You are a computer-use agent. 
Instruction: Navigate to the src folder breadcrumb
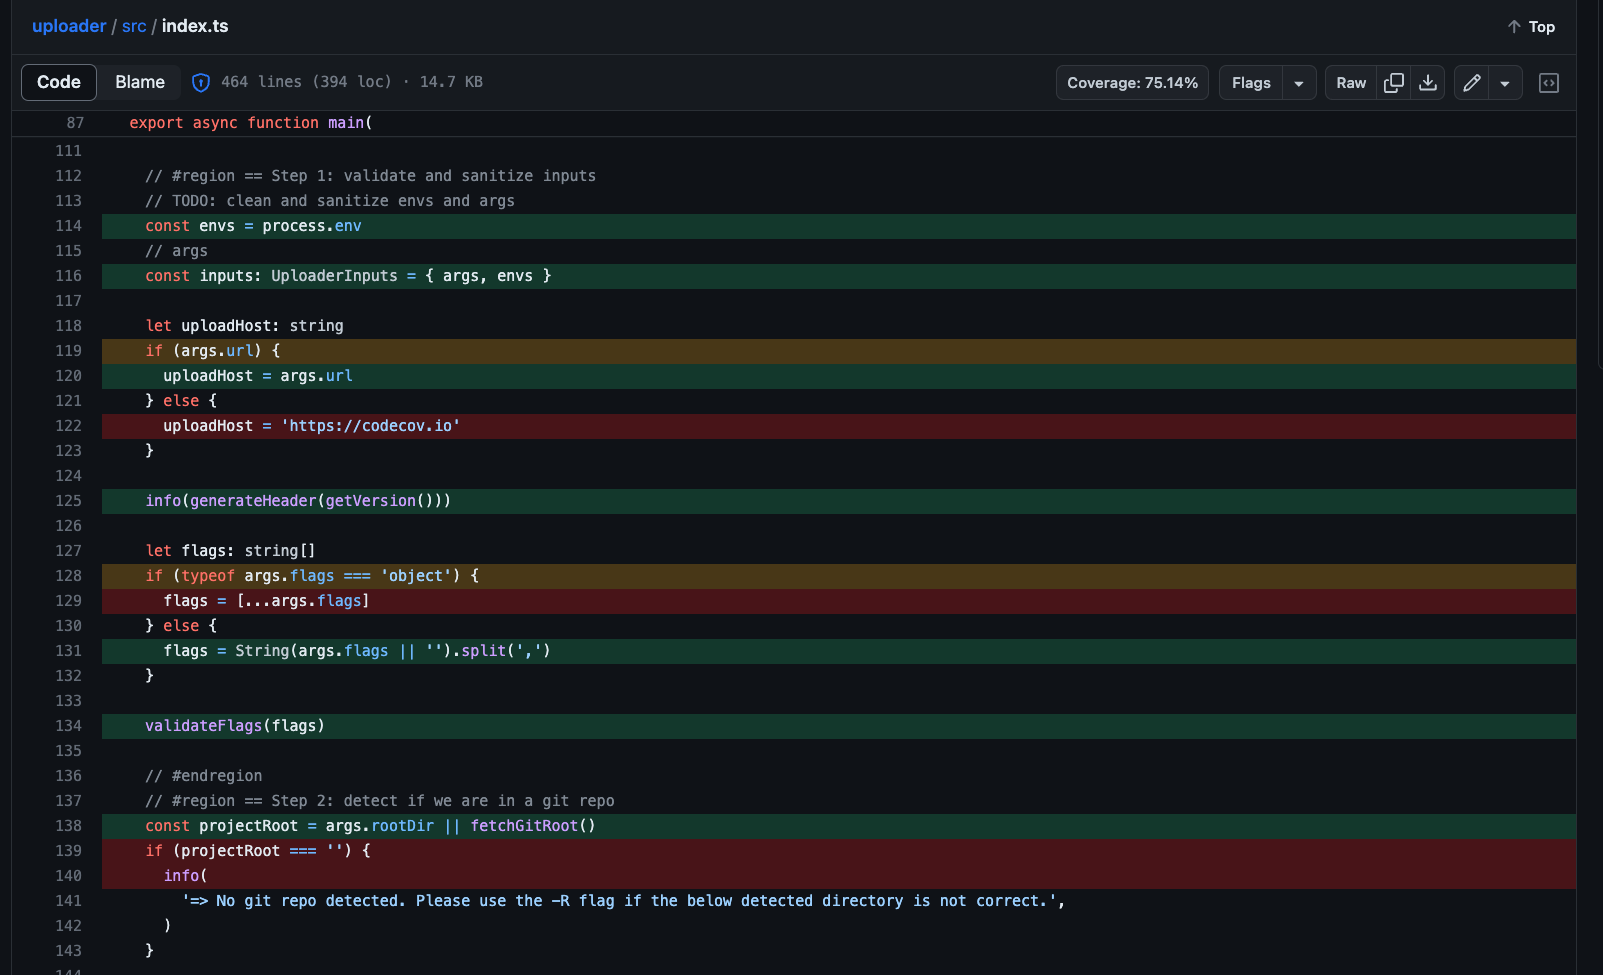[134, 26]
